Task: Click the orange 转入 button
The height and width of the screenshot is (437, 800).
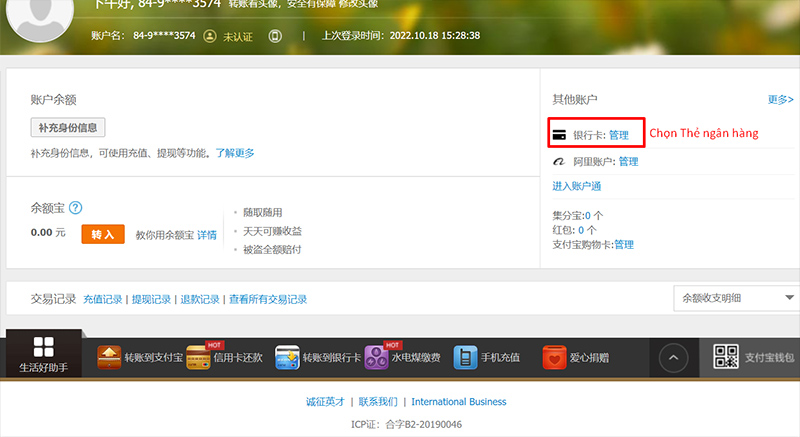Action: tap(103, 234)
